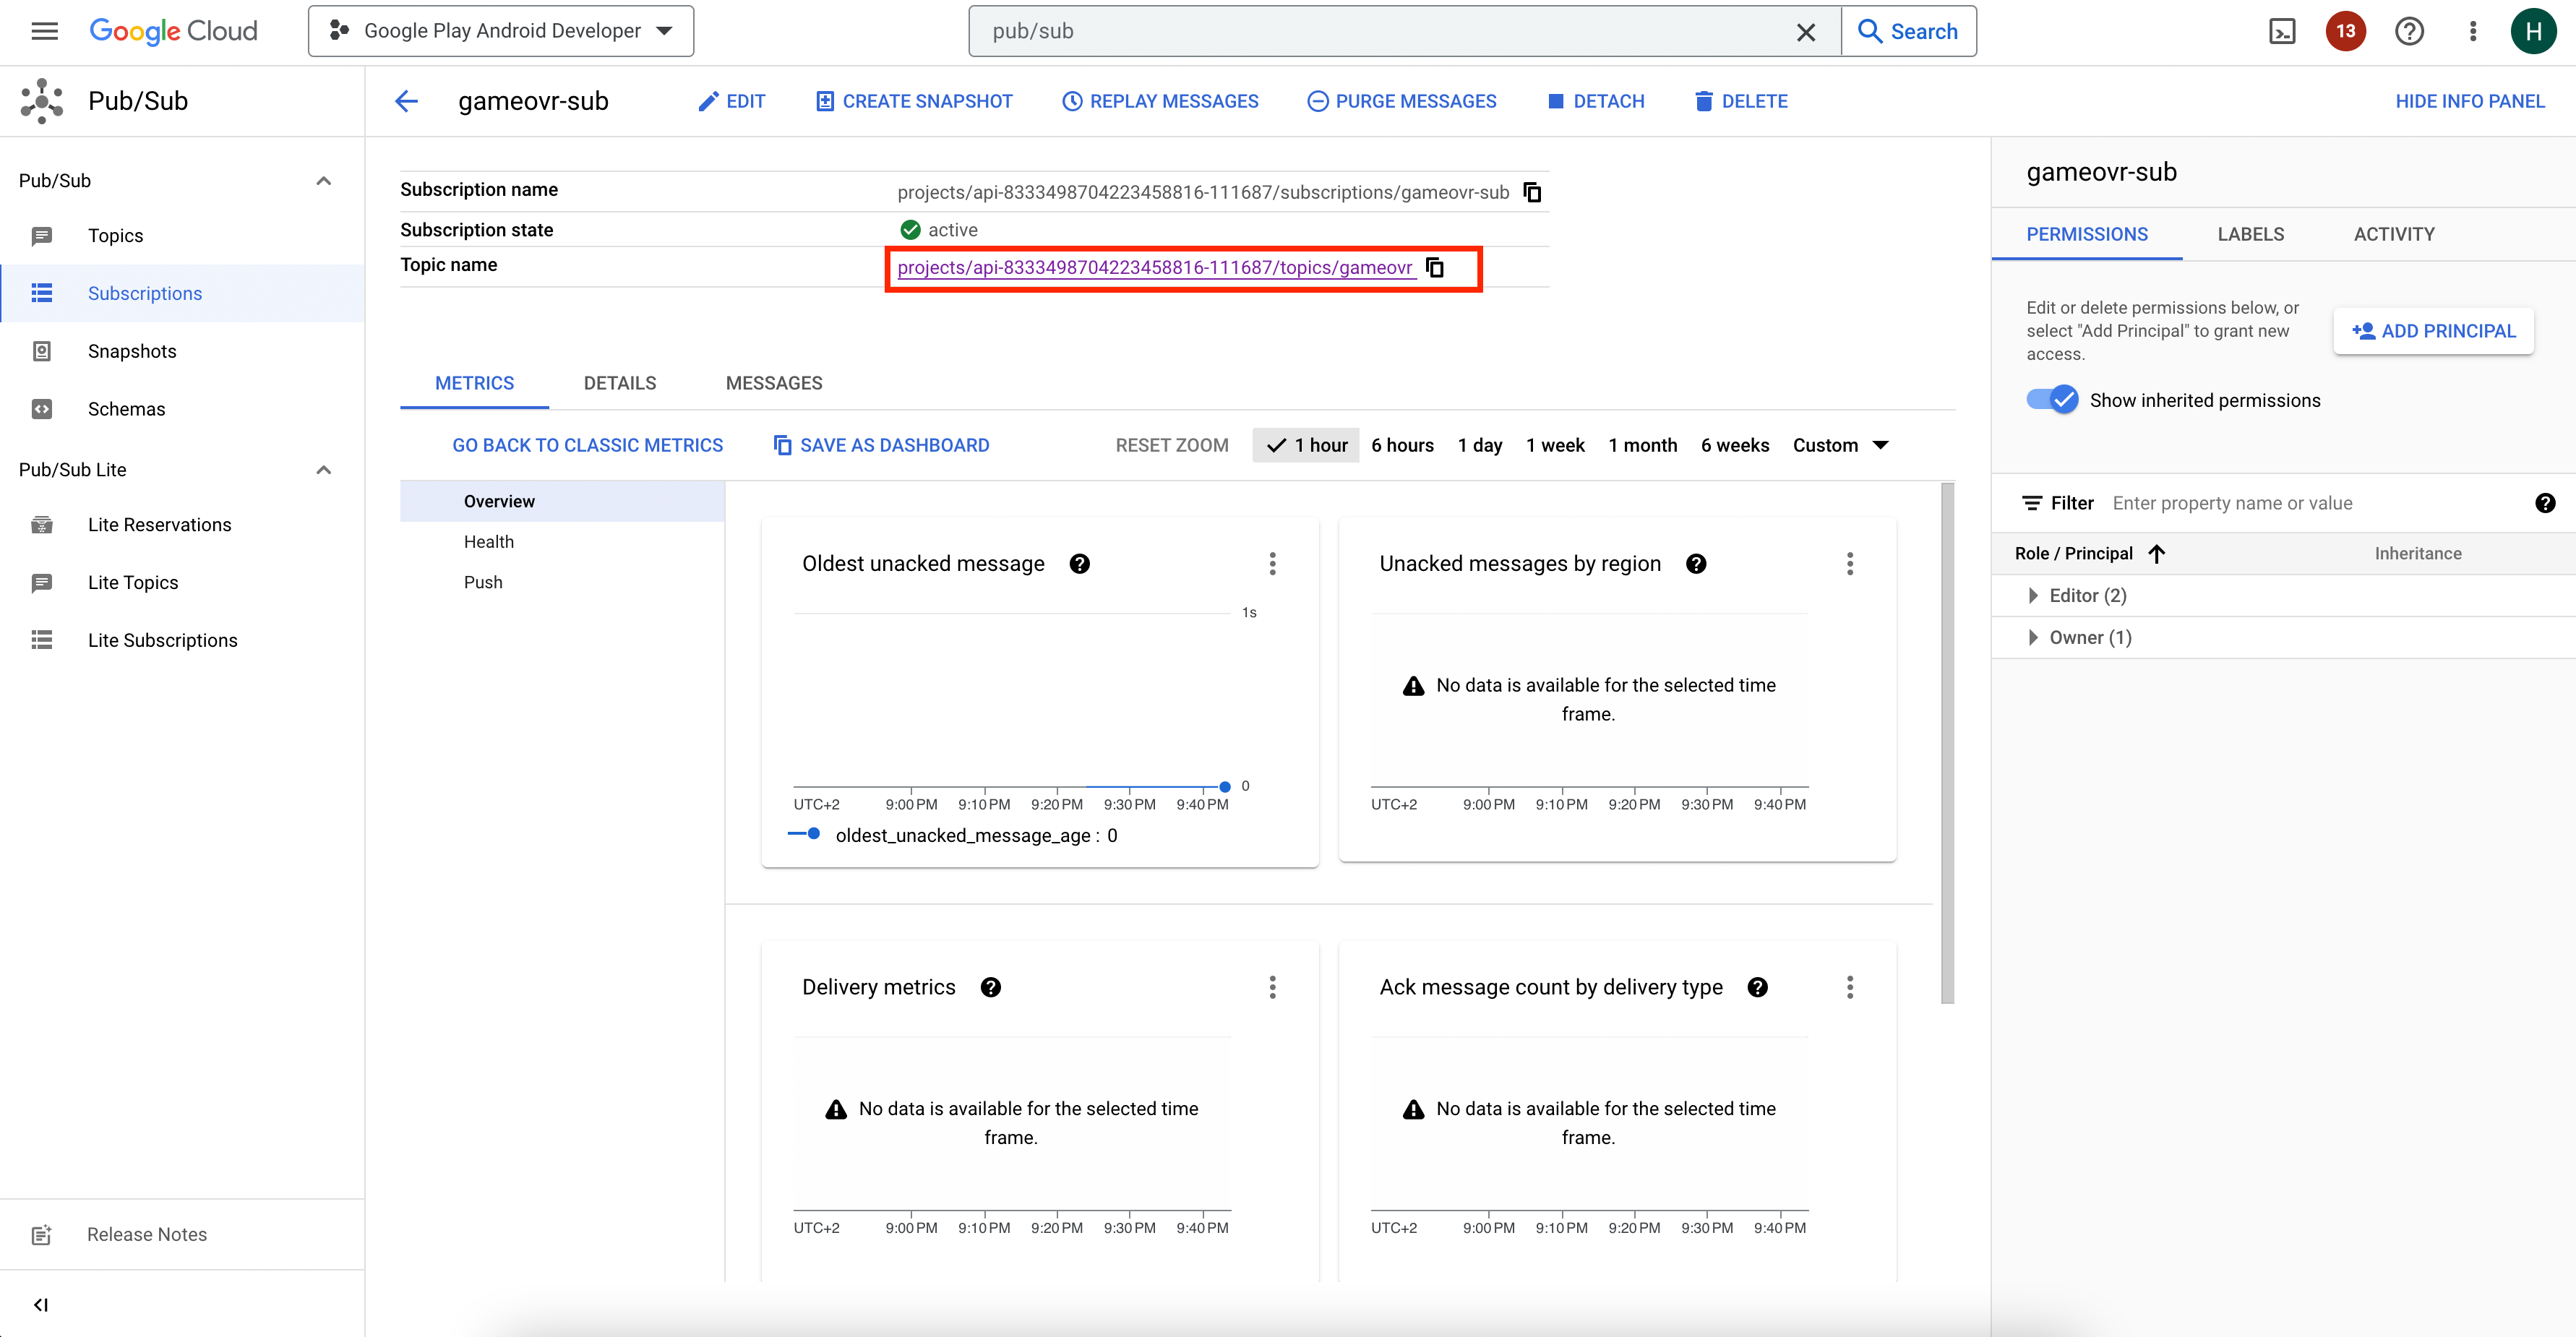Image resolution: width=2576 pixels, height=1337 pixels.
Task: Click DETACH button
Action: [1596, 101]
